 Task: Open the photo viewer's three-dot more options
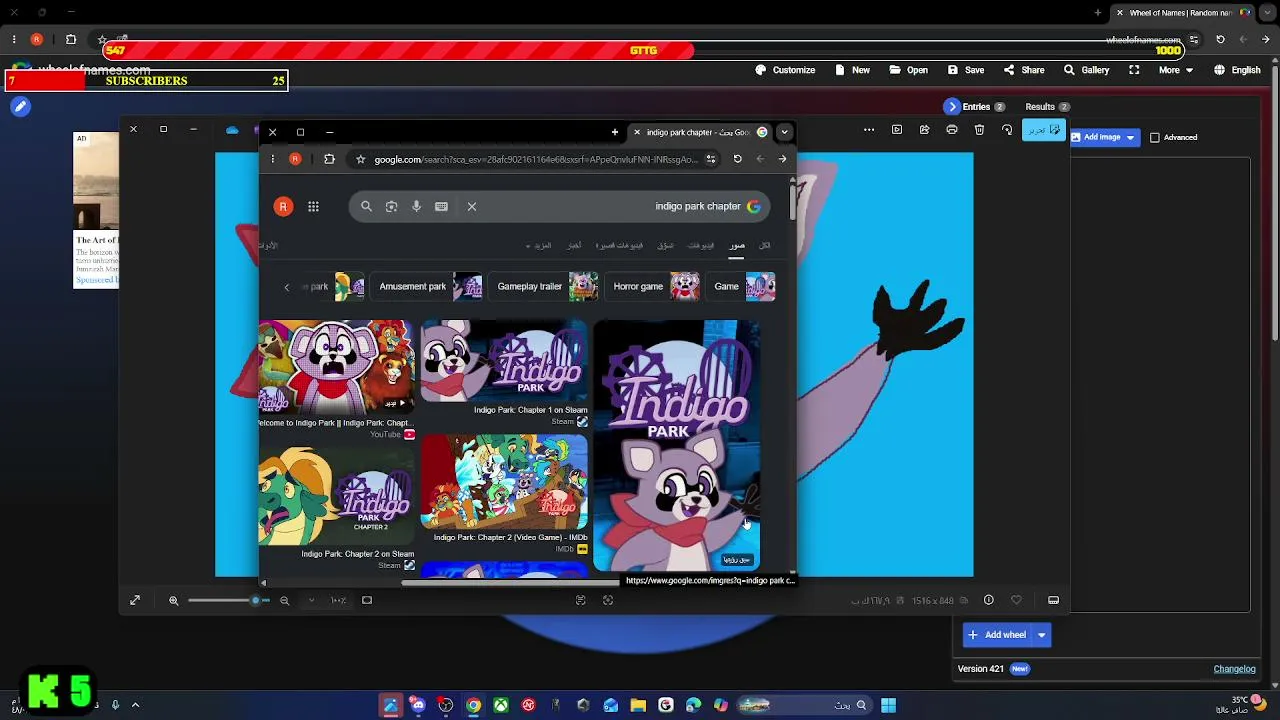pyautogui.click(x=869, y=130)
